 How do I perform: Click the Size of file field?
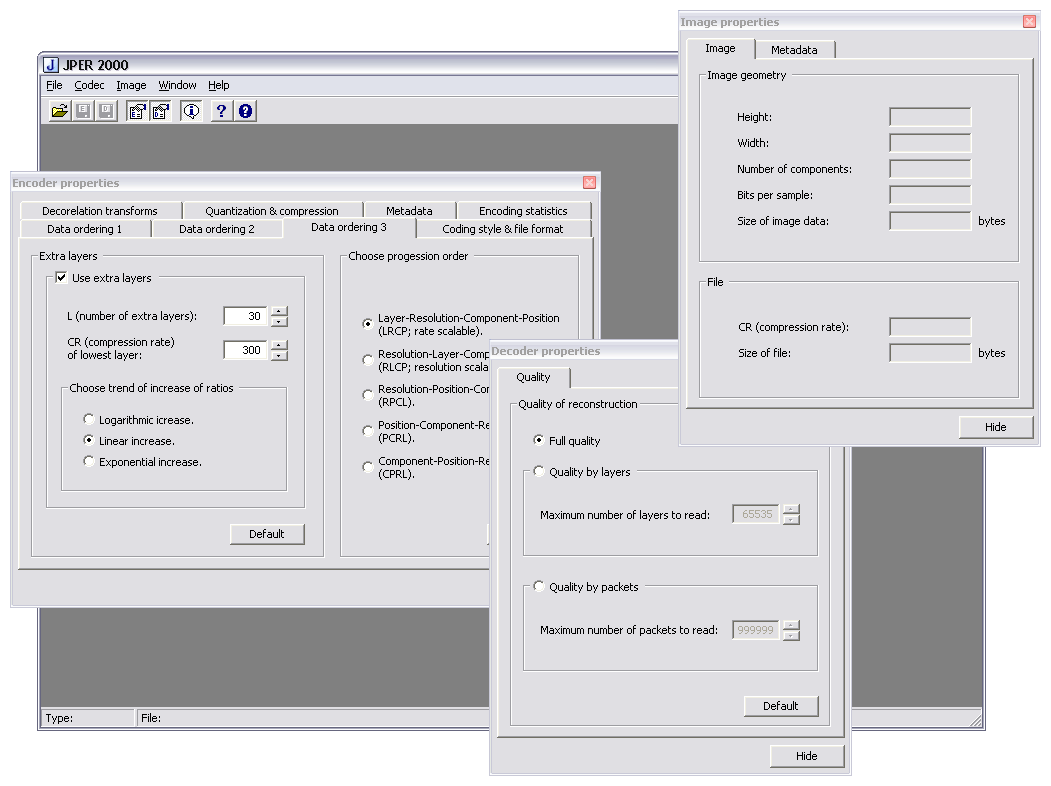click(930, 353)
